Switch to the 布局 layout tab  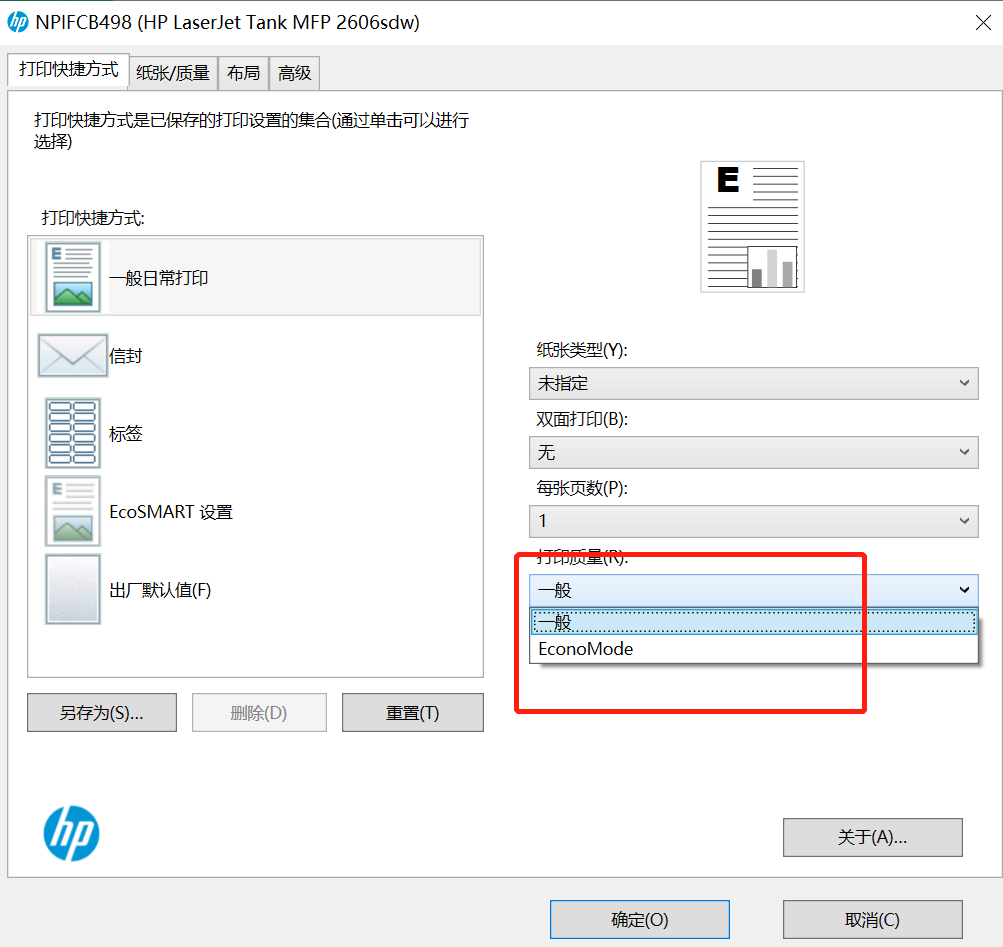(x=242, y=72)
